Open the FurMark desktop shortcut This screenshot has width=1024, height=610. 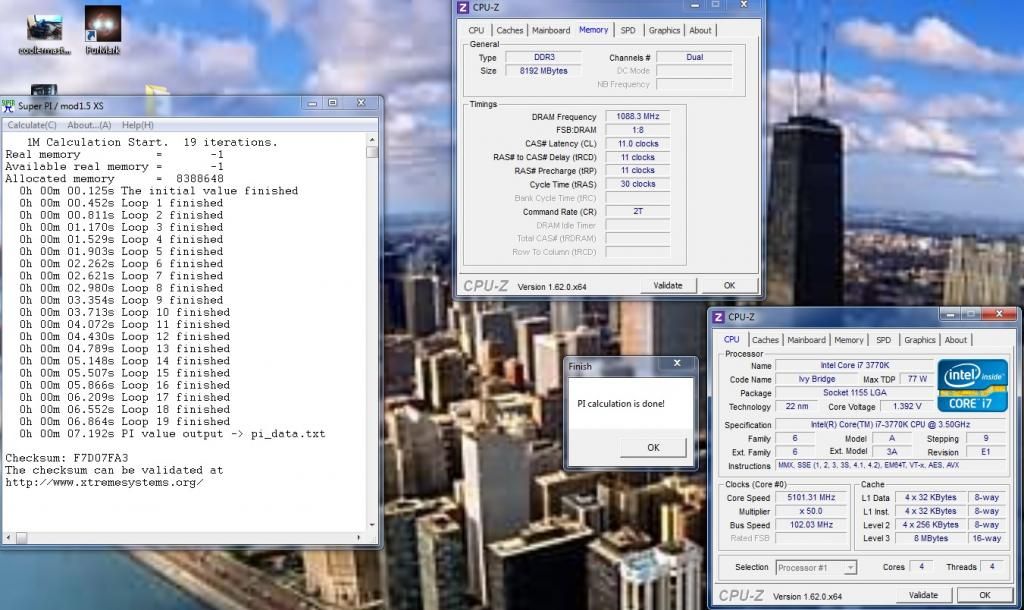click(102, 26)
